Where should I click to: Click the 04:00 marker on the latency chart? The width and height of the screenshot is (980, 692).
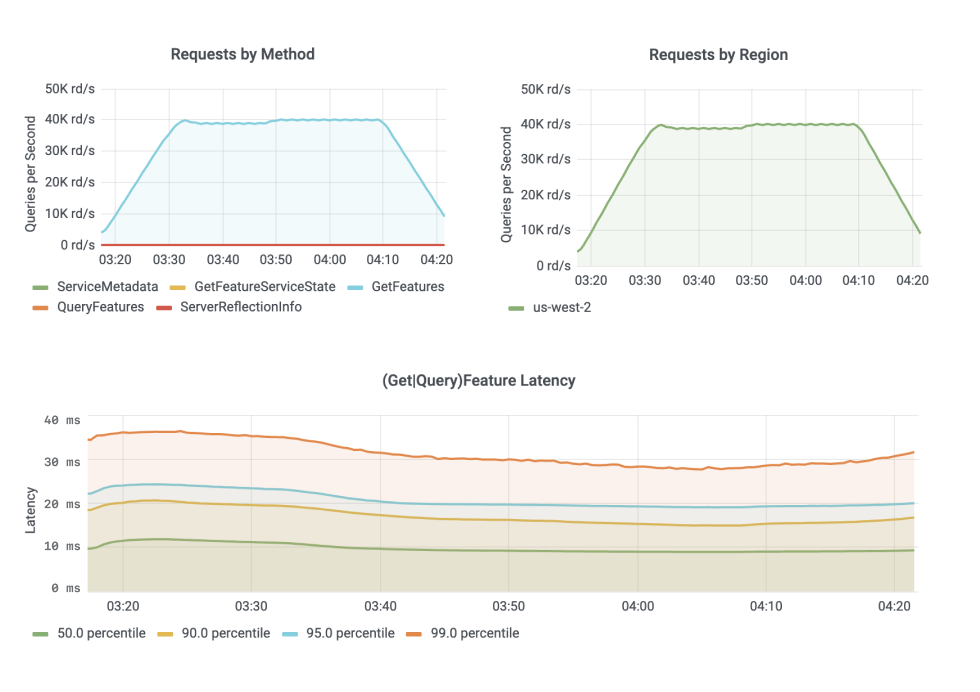tap(638, 606)
